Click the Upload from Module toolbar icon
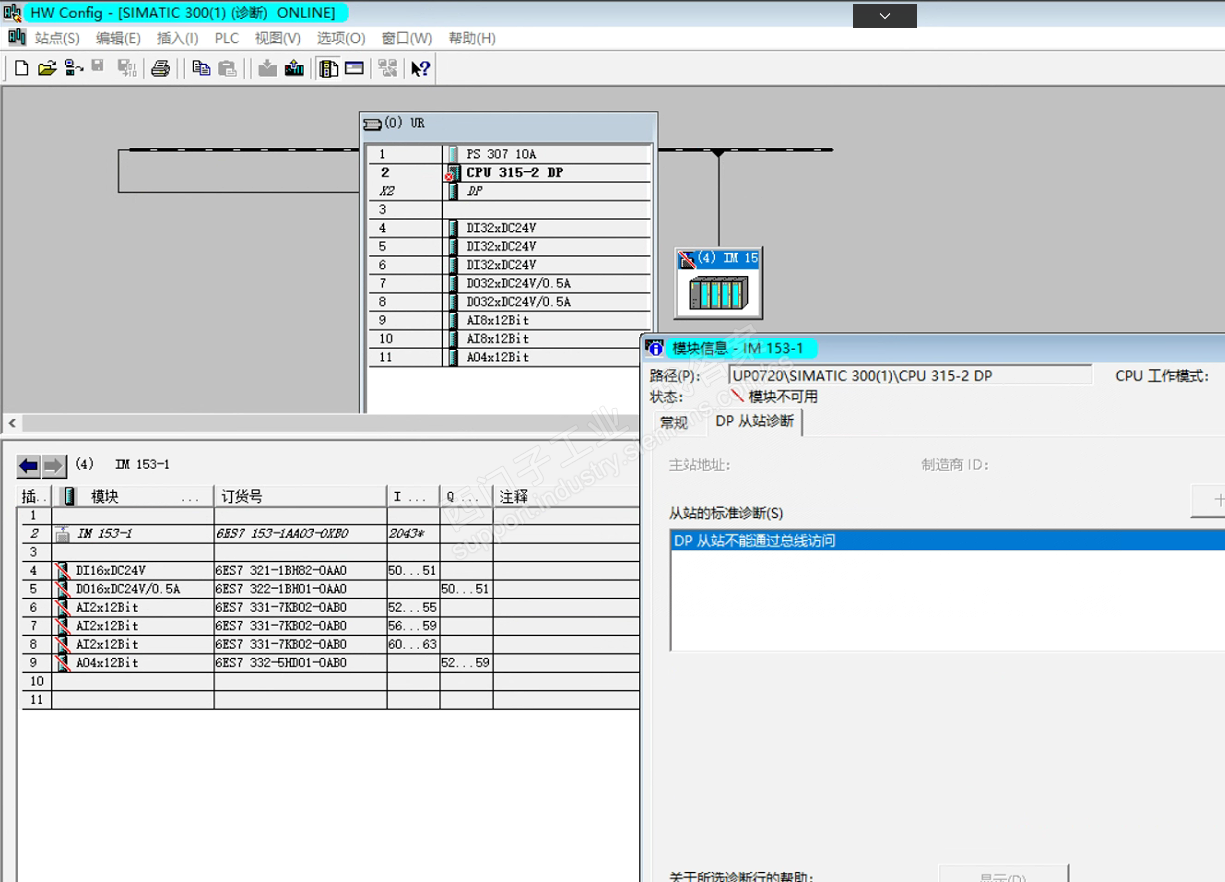This screenshot has height=882, width=1225. click(294, 69)
